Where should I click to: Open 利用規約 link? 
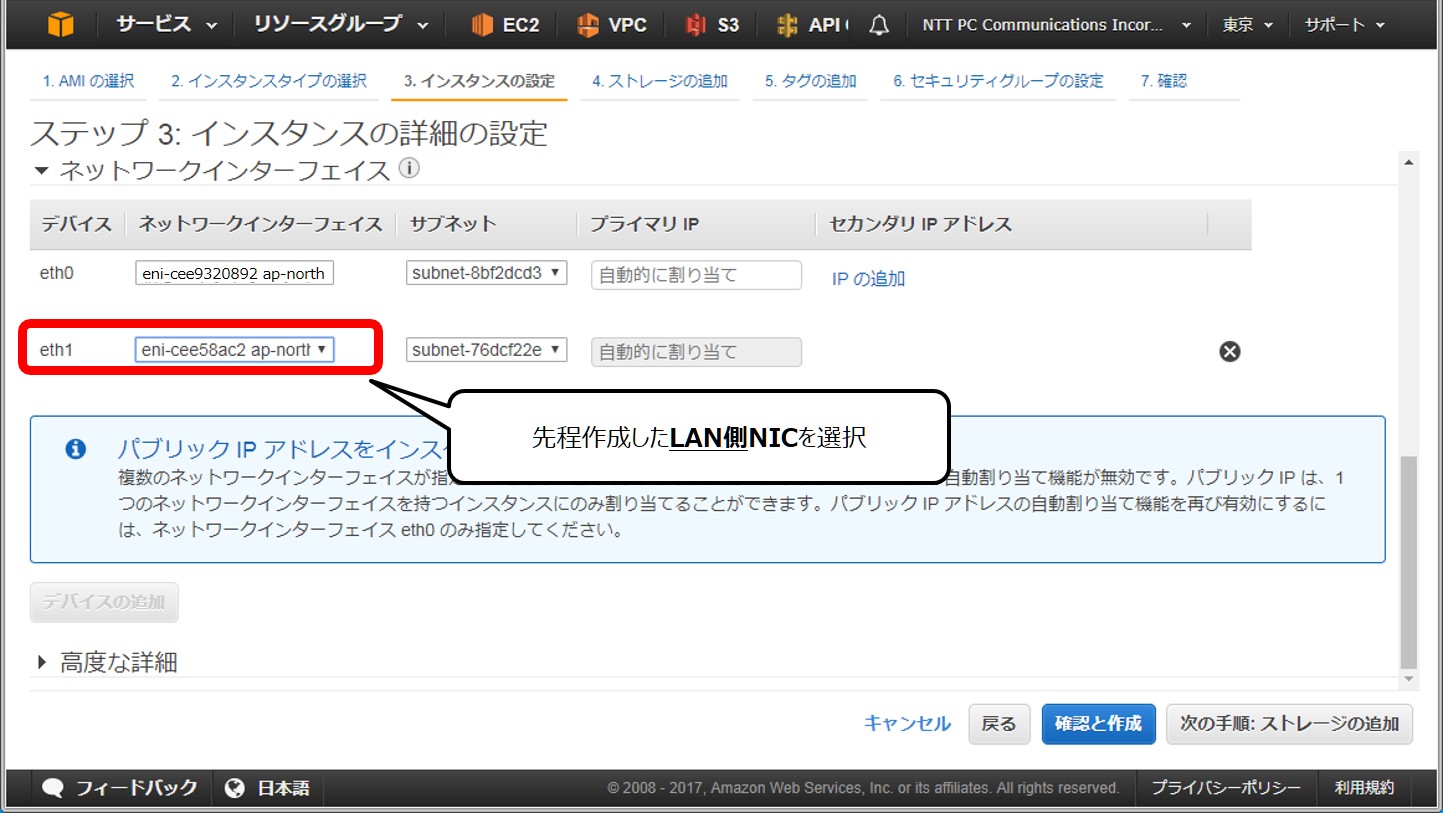(1364, 787)
